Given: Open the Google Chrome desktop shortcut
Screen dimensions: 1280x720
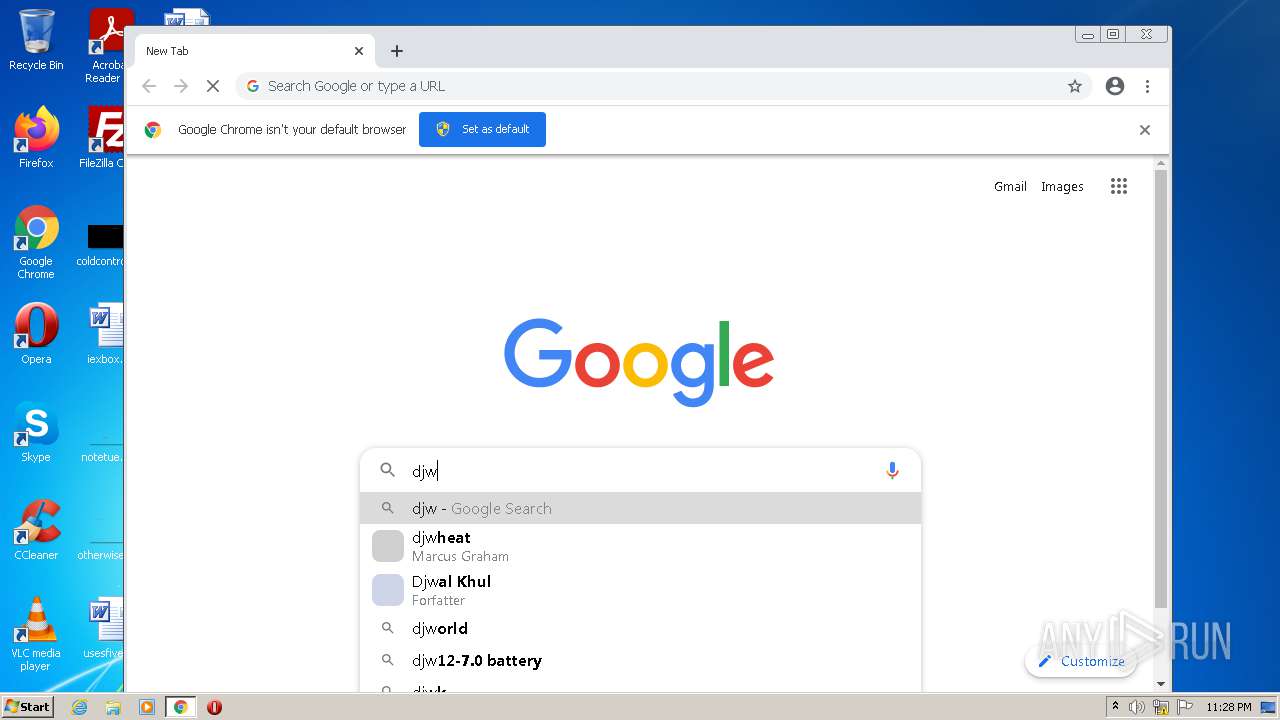Looking at the screenshot, I should [x=36, y=242].
